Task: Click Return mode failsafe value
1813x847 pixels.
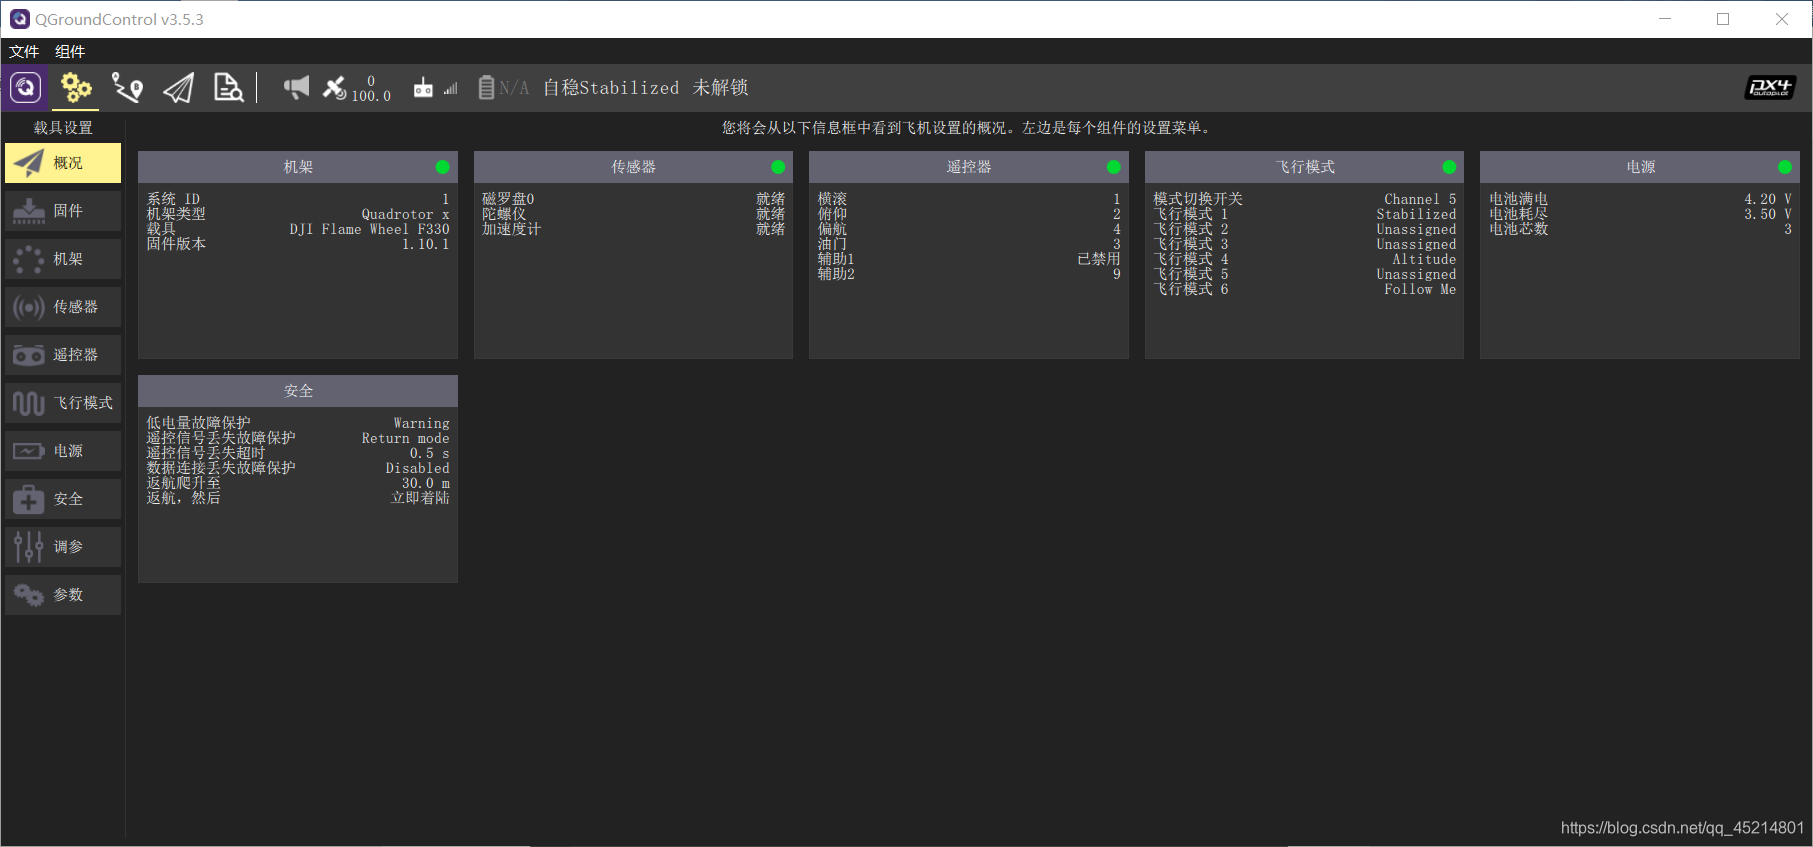Action: tap(405, 438)
